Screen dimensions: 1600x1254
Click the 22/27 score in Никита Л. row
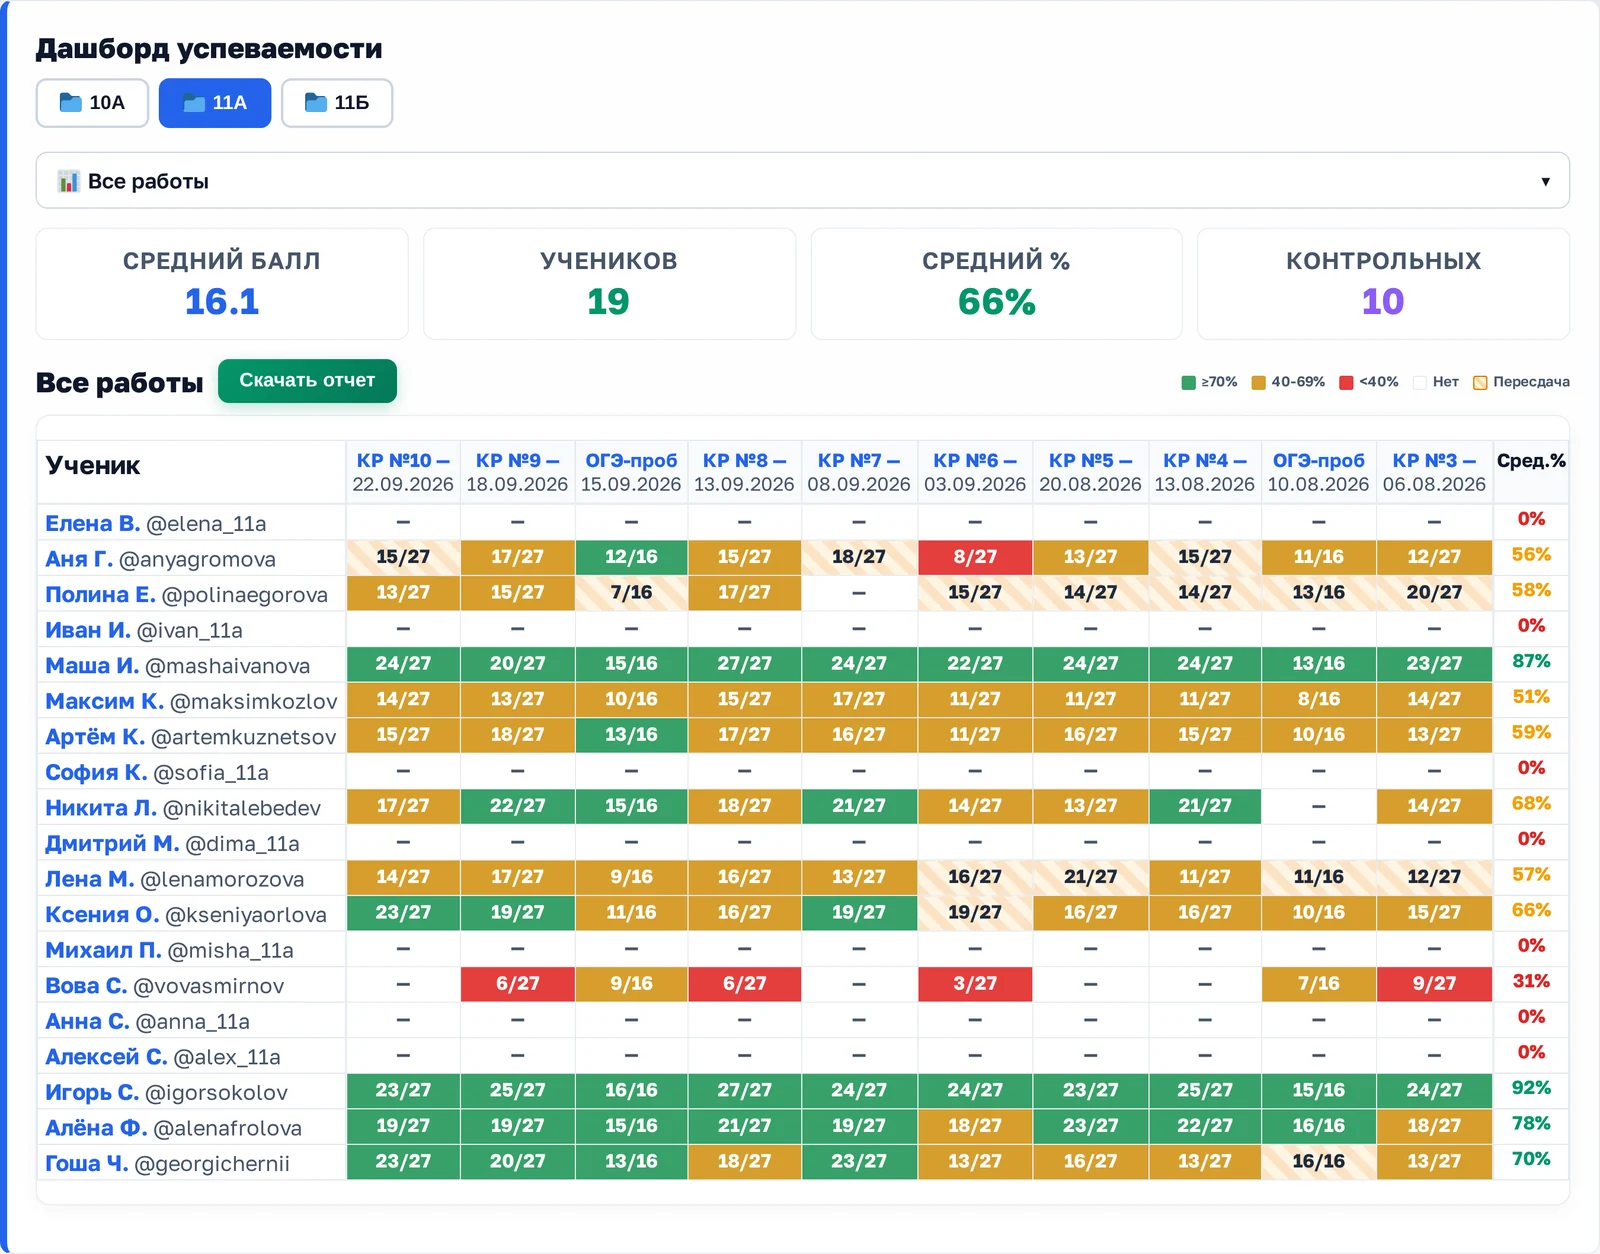click(x=517, y=806)
